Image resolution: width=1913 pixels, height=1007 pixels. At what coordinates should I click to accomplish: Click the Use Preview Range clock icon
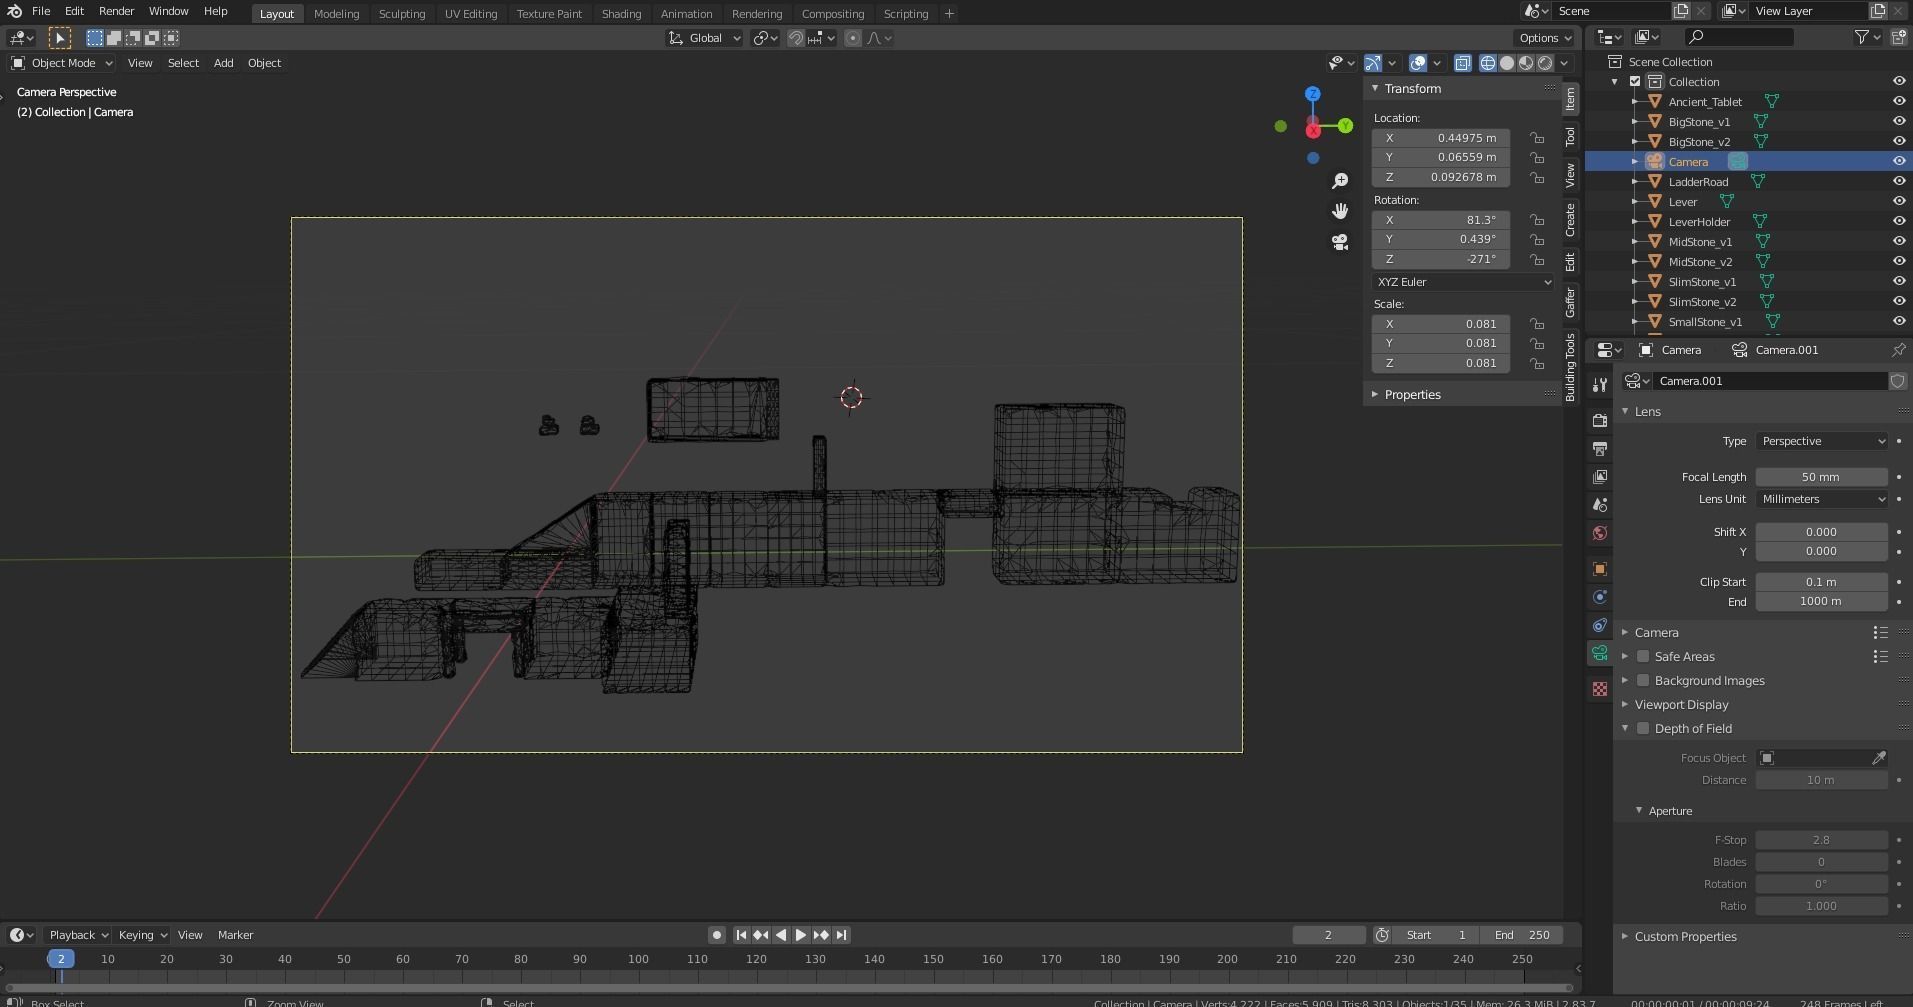coord(1382,935)
